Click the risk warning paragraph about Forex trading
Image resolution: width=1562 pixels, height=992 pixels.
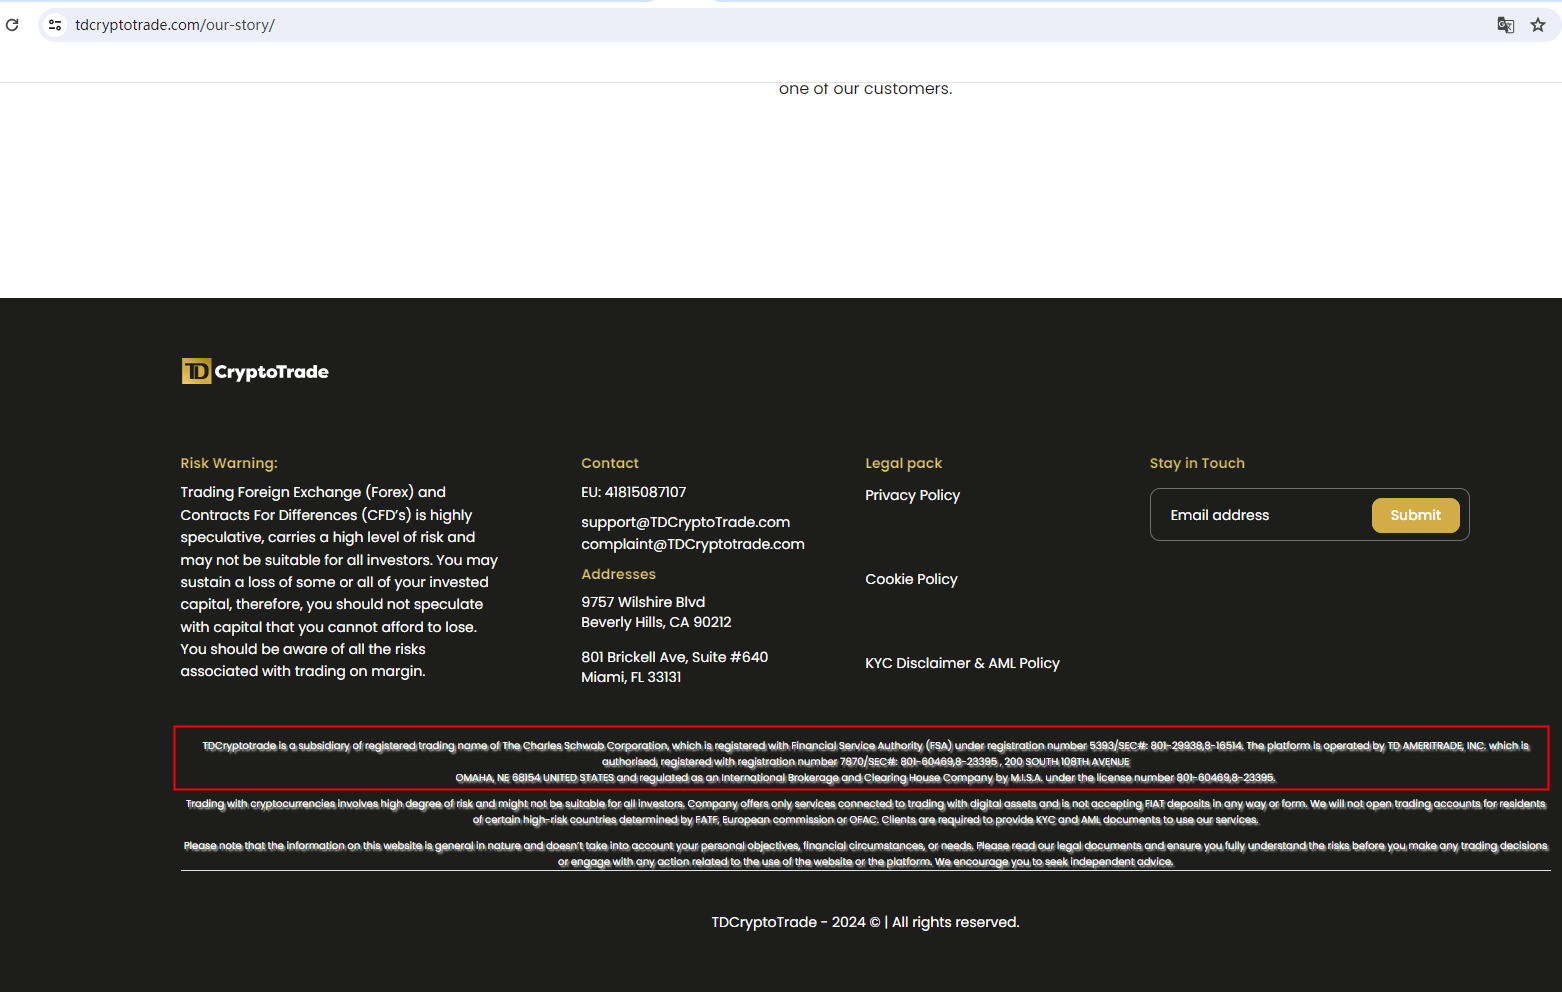tap(339, 581)
